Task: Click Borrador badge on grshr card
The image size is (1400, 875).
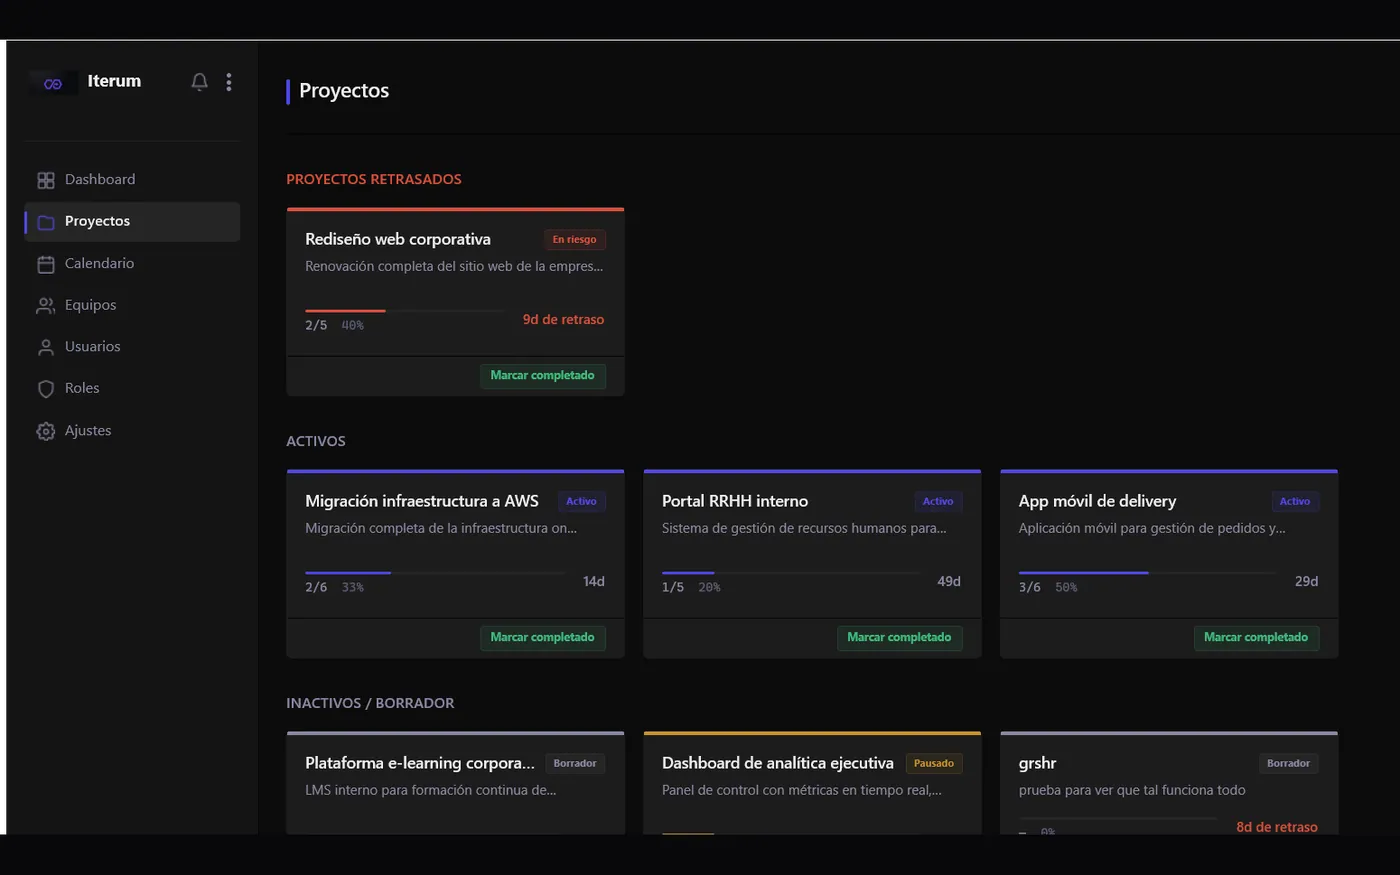Action: (1289, 764)
